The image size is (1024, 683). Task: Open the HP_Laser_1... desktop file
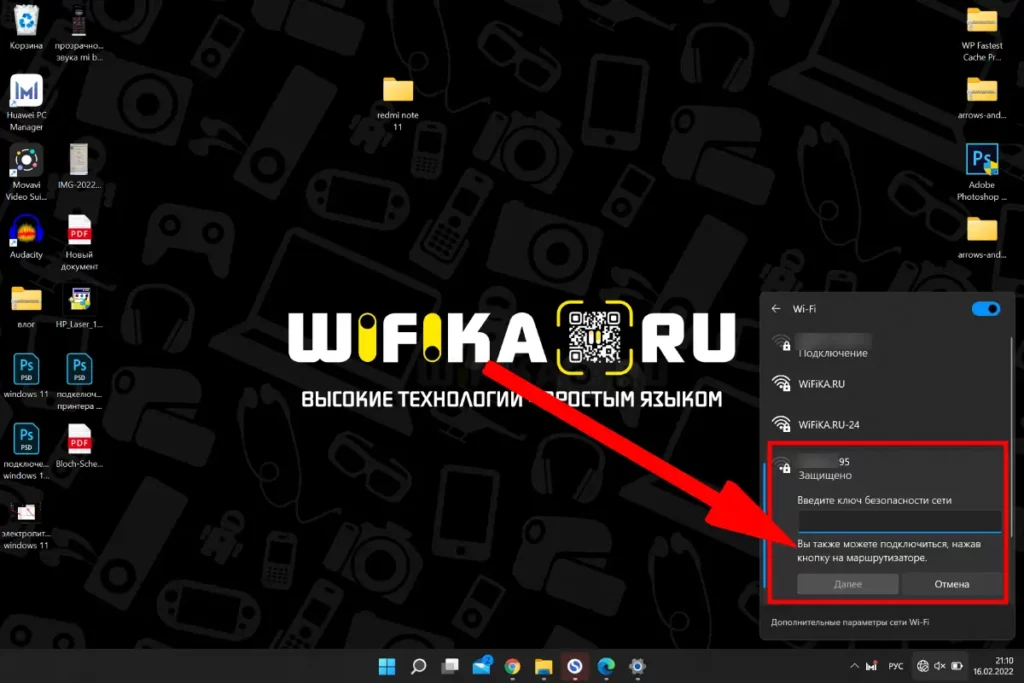click(x=79, y=306)
